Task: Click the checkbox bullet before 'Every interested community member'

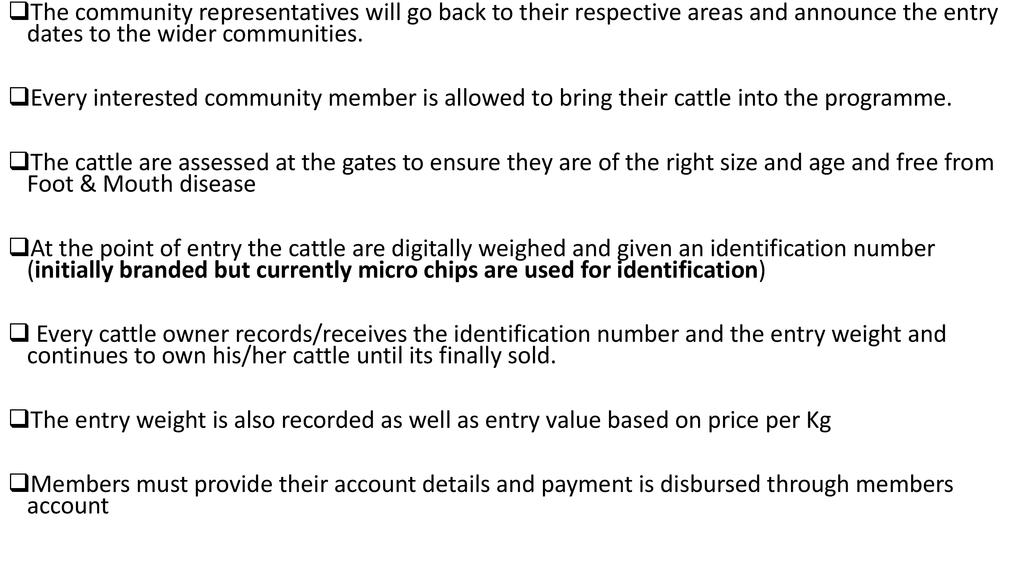Action: 19,98
